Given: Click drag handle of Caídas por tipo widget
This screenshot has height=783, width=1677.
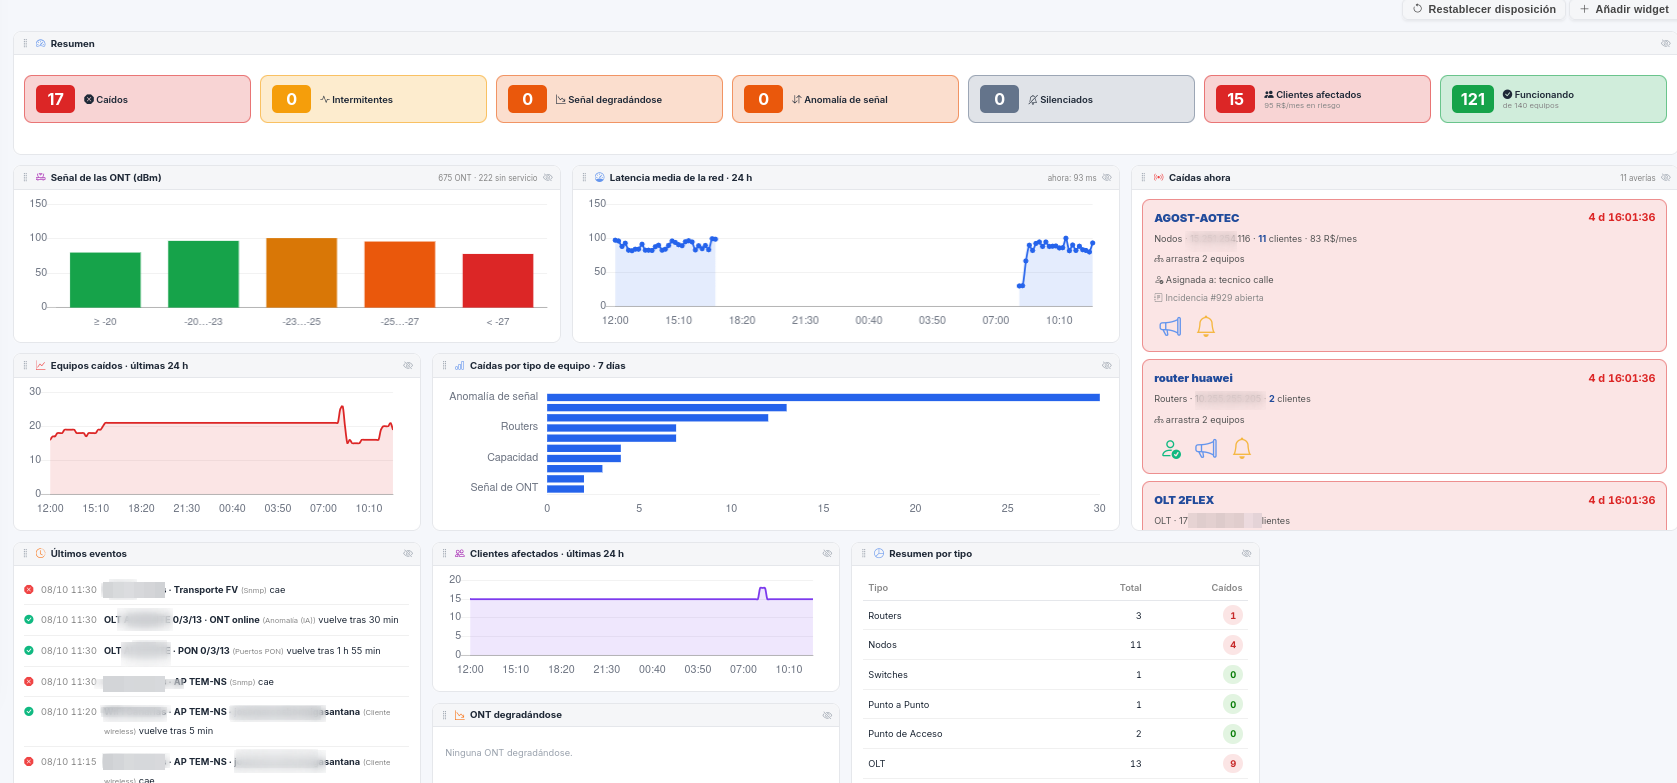Looking at the screenshot, I should point(444,366).
